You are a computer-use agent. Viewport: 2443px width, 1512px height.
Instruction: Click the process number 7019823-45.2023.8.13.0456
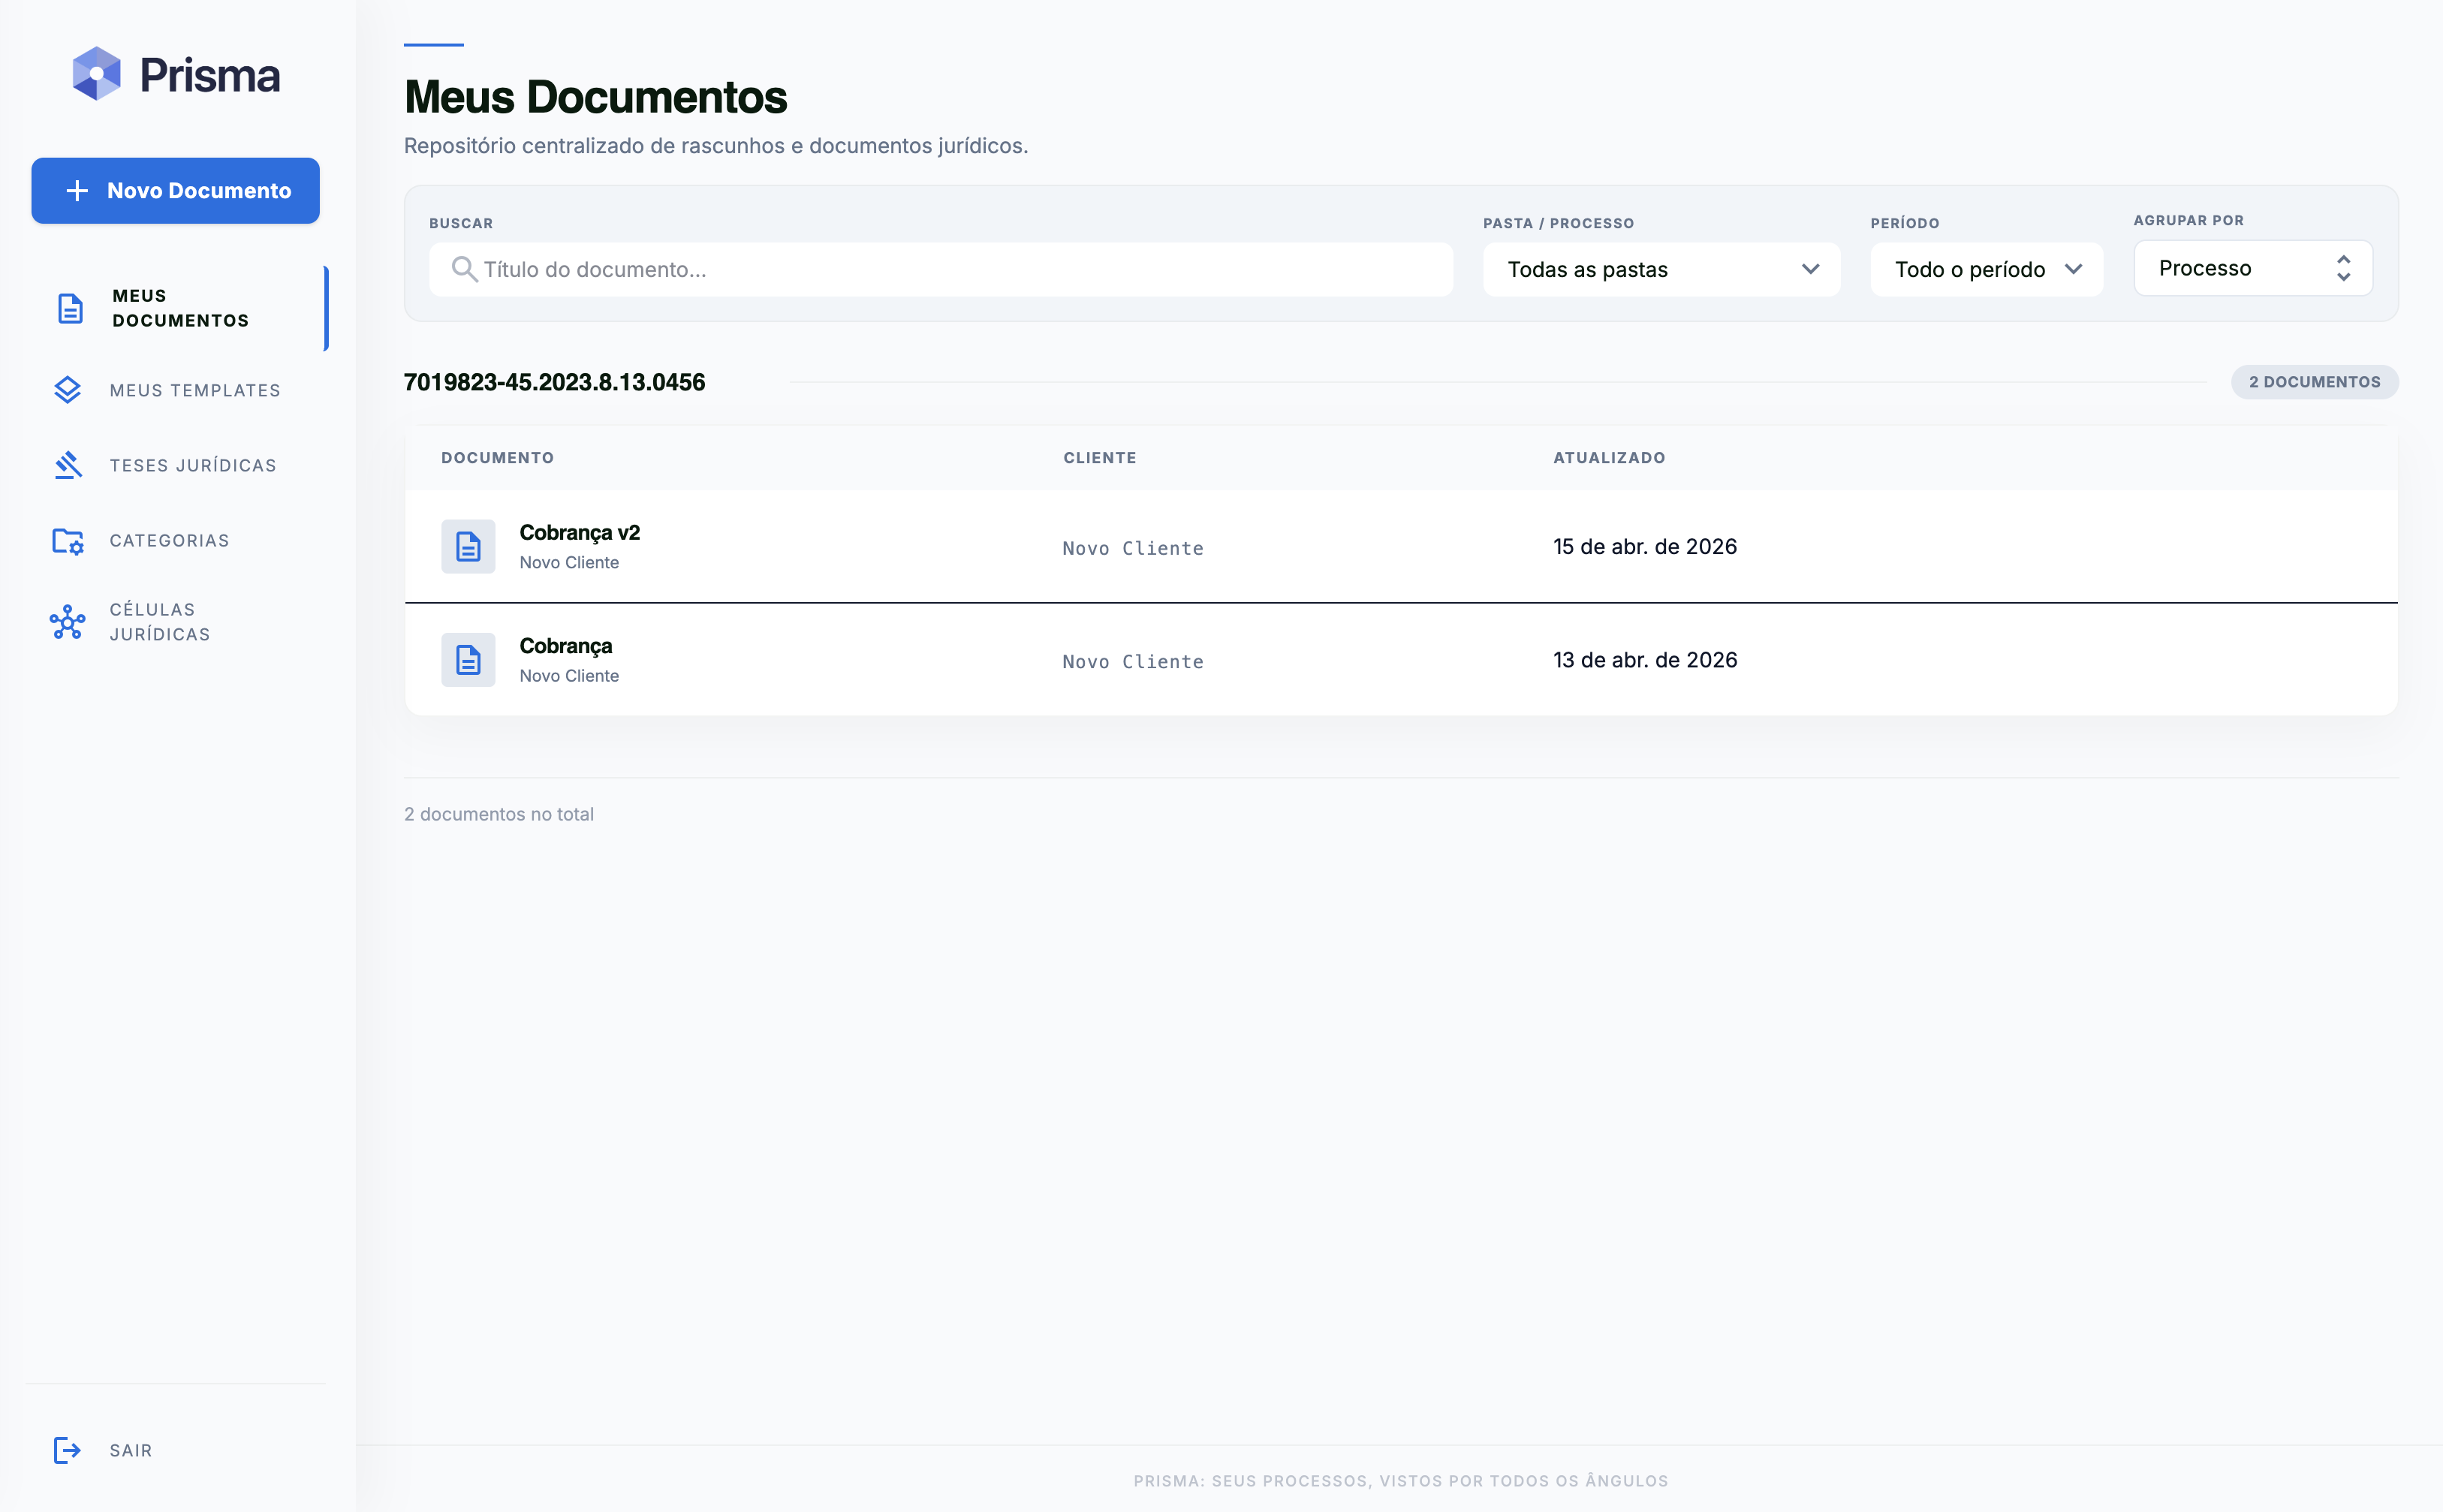point(554,382)
